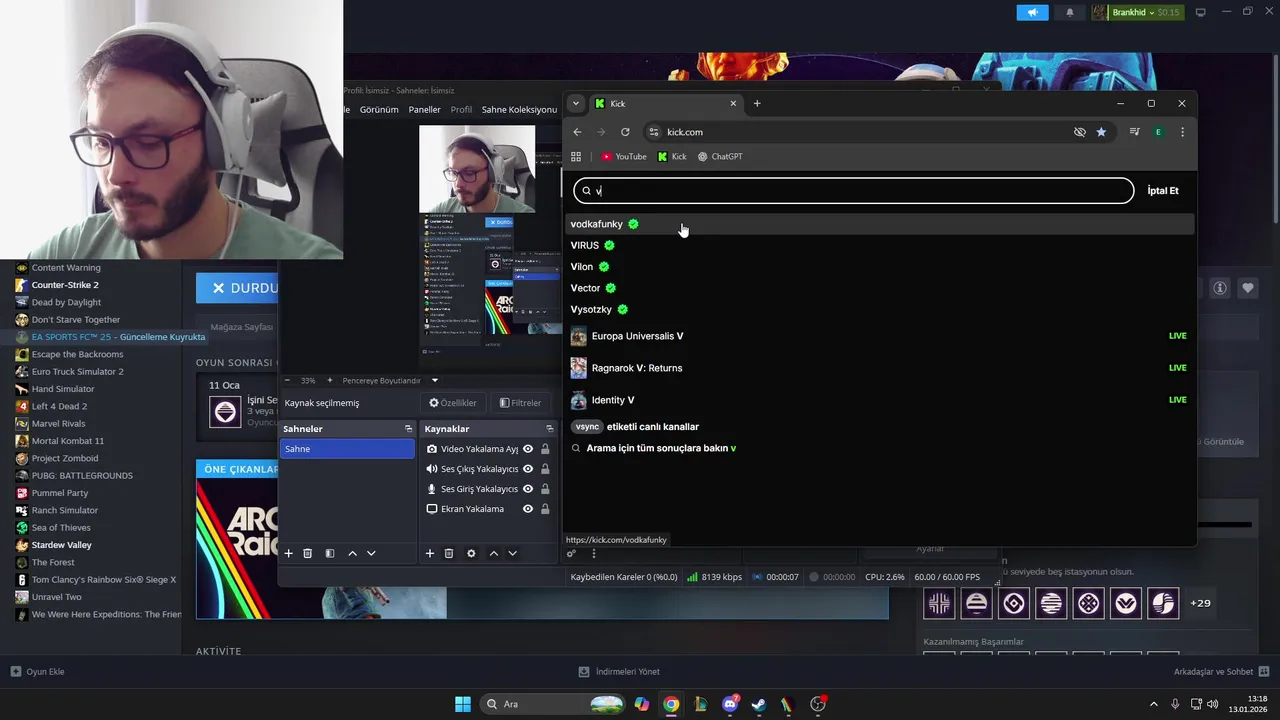Select vodkafunky search suggestion on Kick
The image size is (1280, 720).
pos(880,224)
